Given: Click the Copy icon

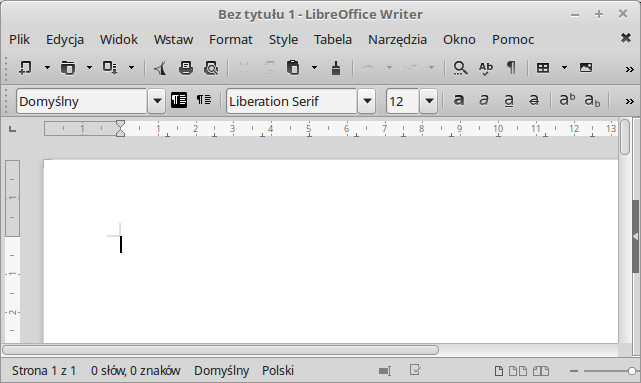Looking at the screenshot, I should point(269,67).
